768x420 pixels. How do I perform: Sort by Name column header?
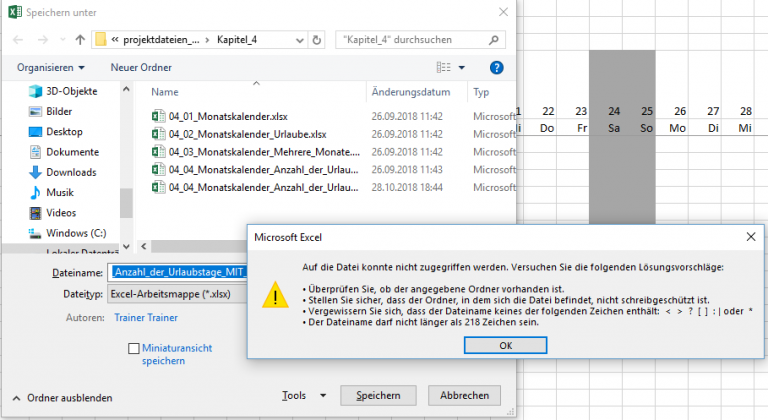(x=165, y=92)
